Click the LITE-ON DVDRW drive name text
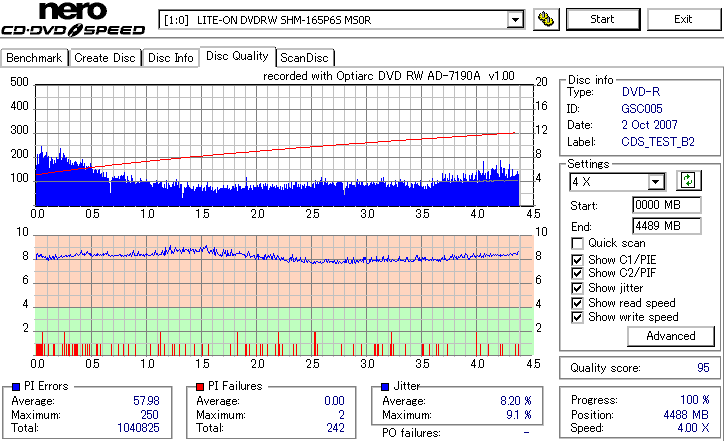 (284, 20)
